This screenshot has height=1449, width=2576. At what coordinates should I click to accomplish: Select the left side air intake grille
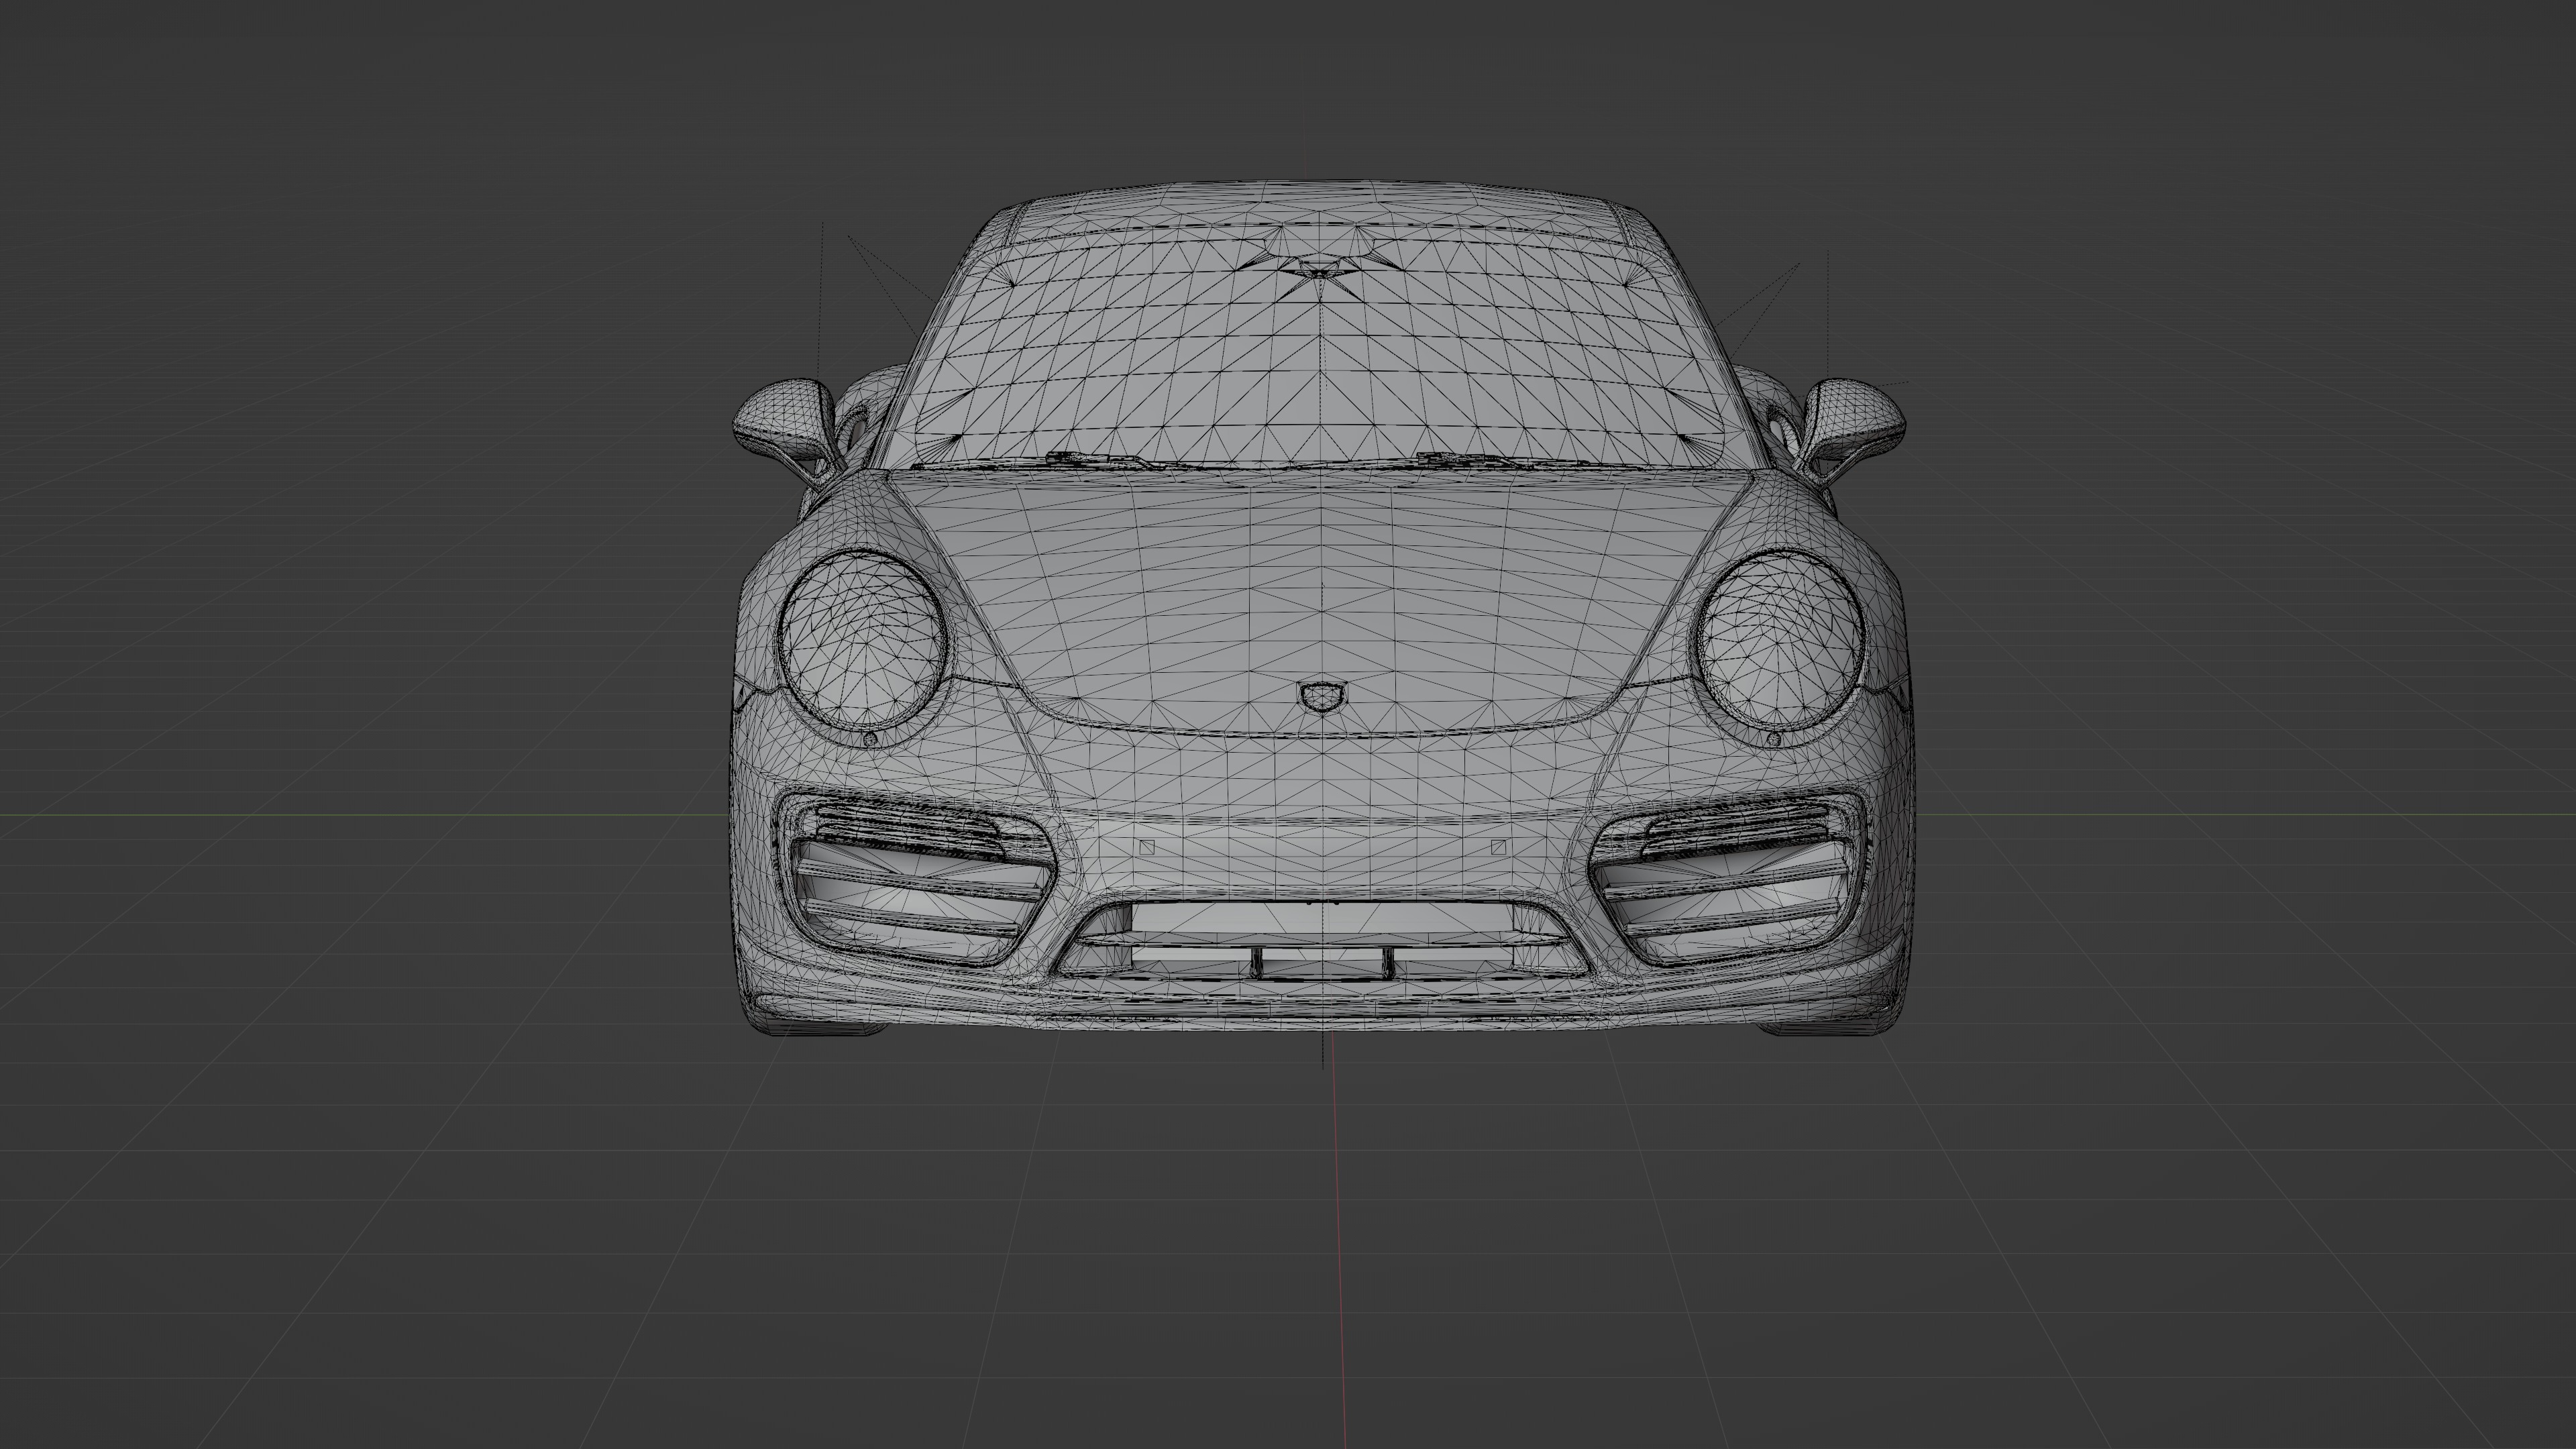[x=915, y=879]
